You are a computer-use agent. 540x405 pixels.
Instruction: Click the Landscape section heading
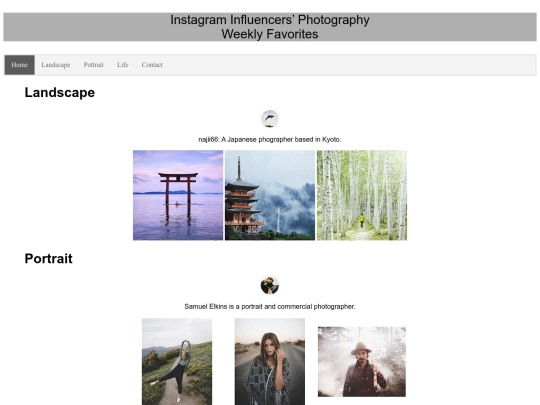point(60,92)
